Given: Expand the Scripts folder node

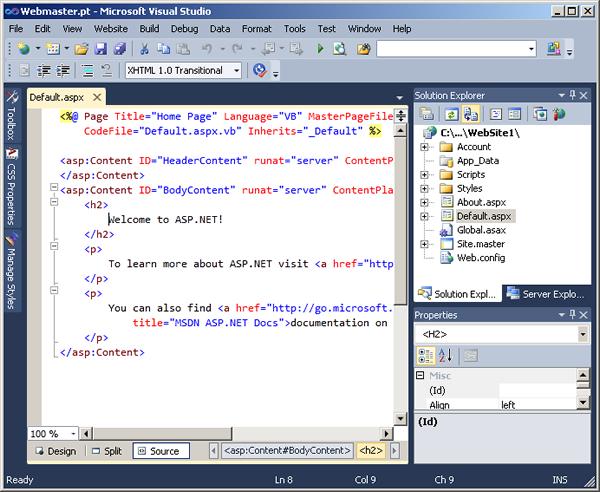Looking at the screenshot, I should point(424,175).
